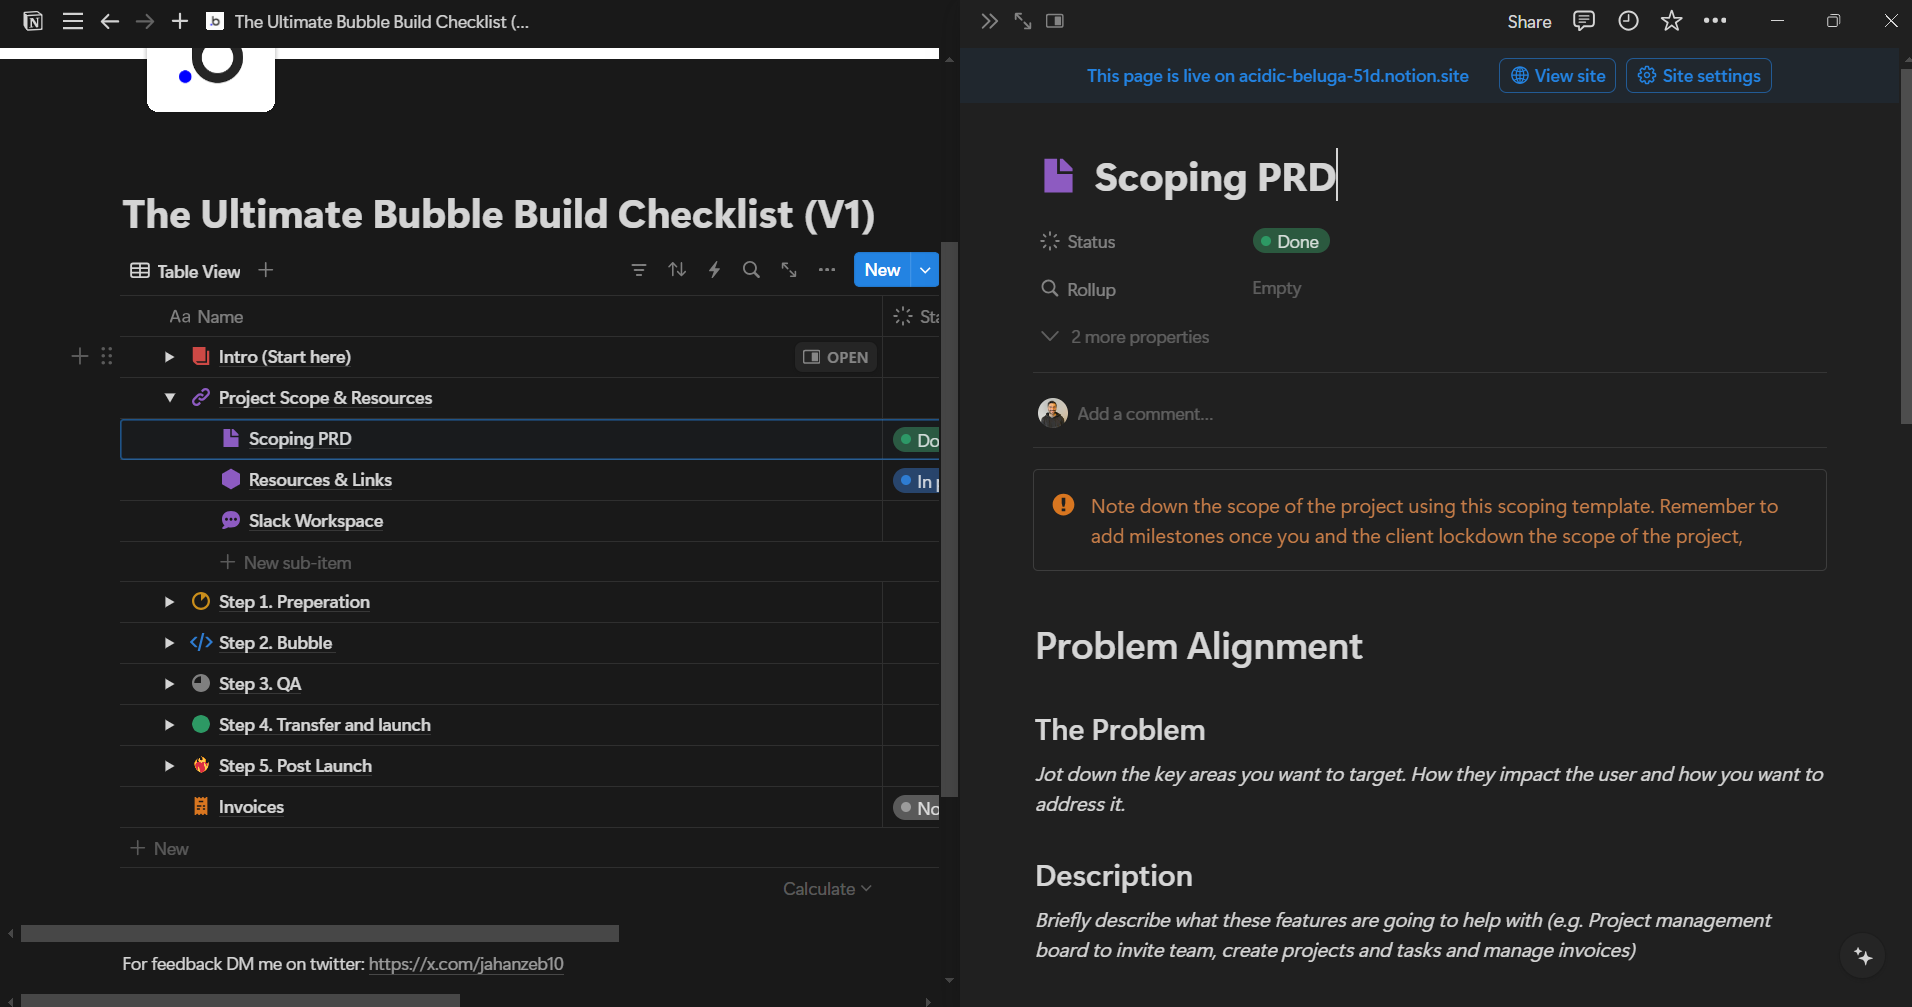Open Notion AI sparkle button
This screenshot has width=1912, height=1007.
coord(1863,956)
